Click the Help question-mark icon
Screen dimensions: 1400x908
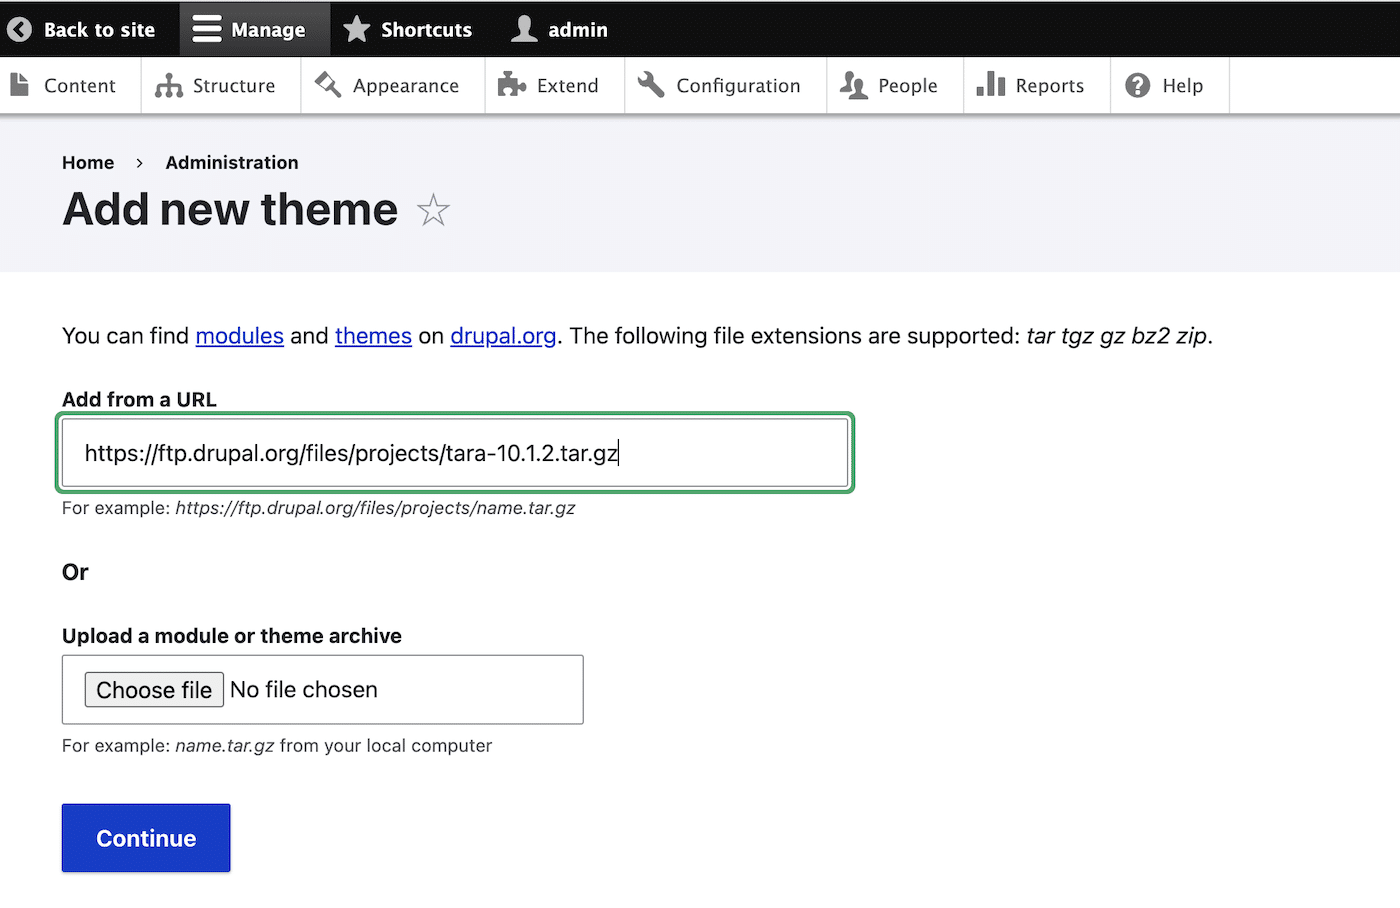[1138, 85]
